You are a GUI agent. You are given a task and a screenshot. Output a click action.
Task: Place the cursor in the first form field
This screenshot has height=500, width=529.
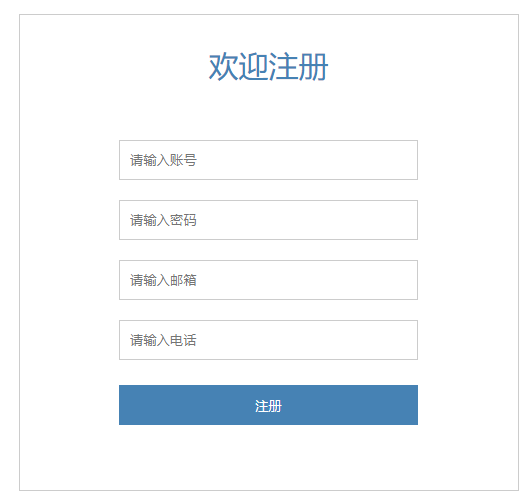[x=268, y=160]
